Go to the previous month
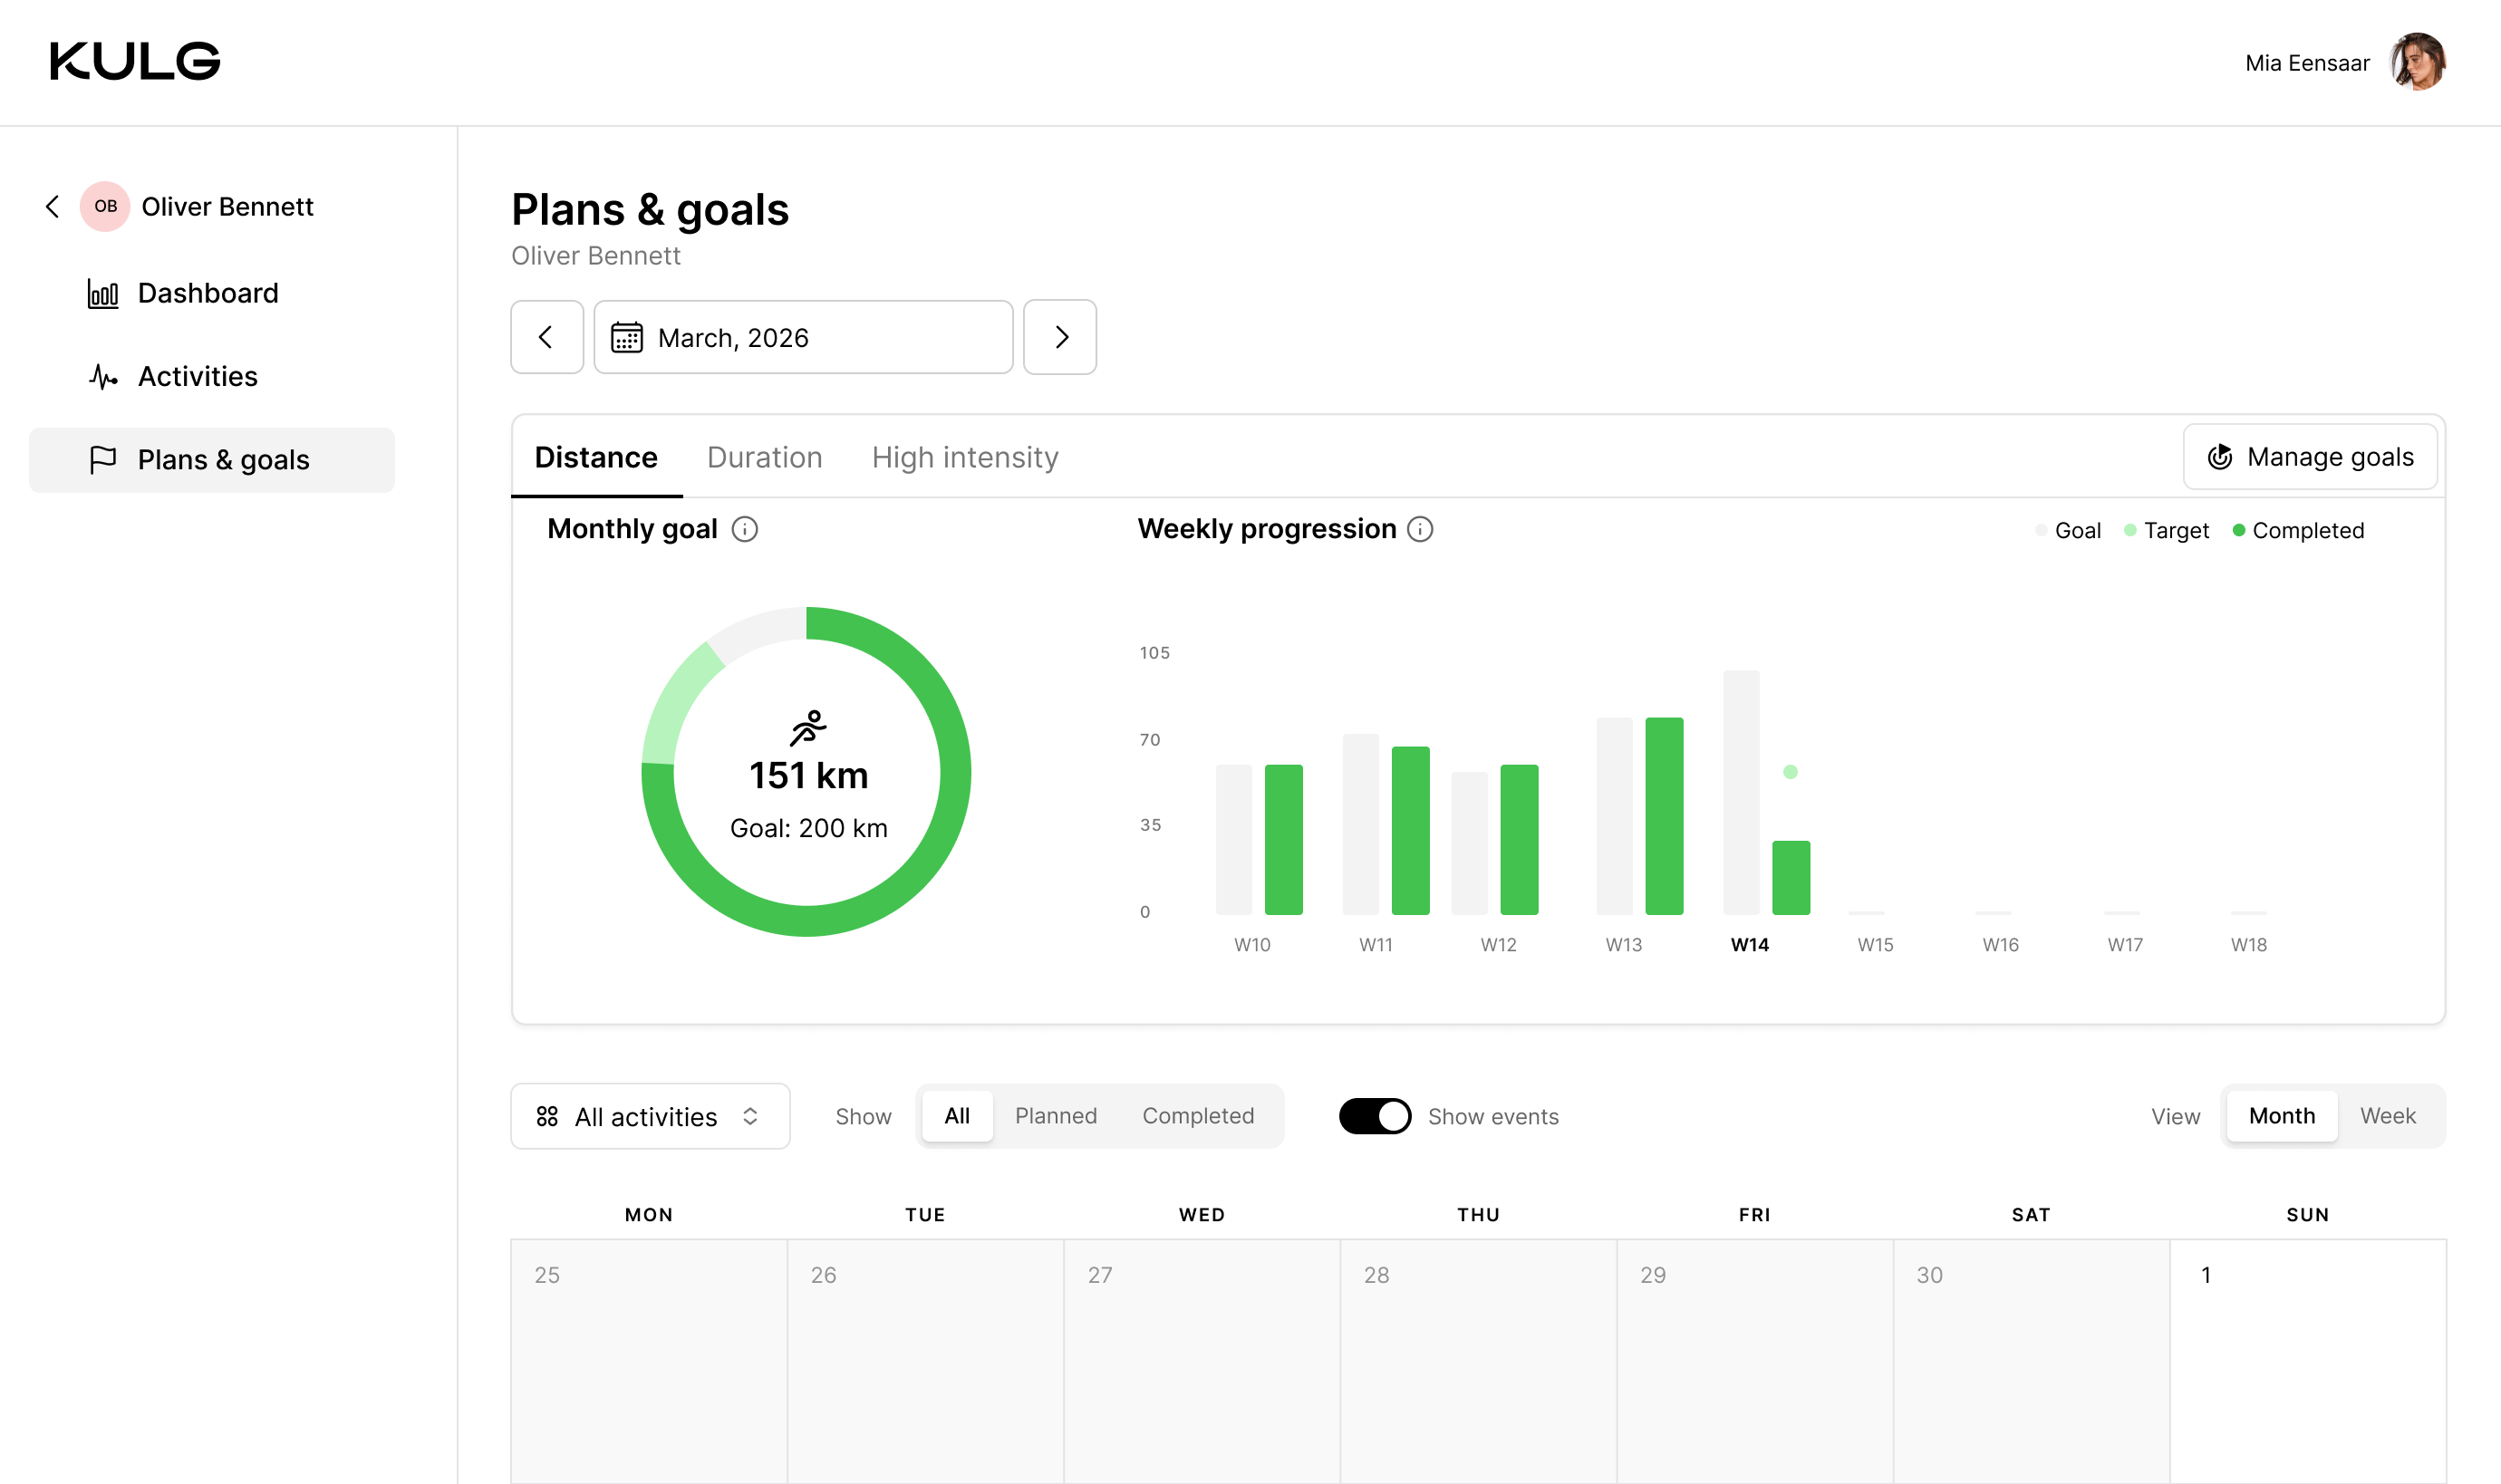This screenshot has width=2501, height=1484. [x=546, y=337]
